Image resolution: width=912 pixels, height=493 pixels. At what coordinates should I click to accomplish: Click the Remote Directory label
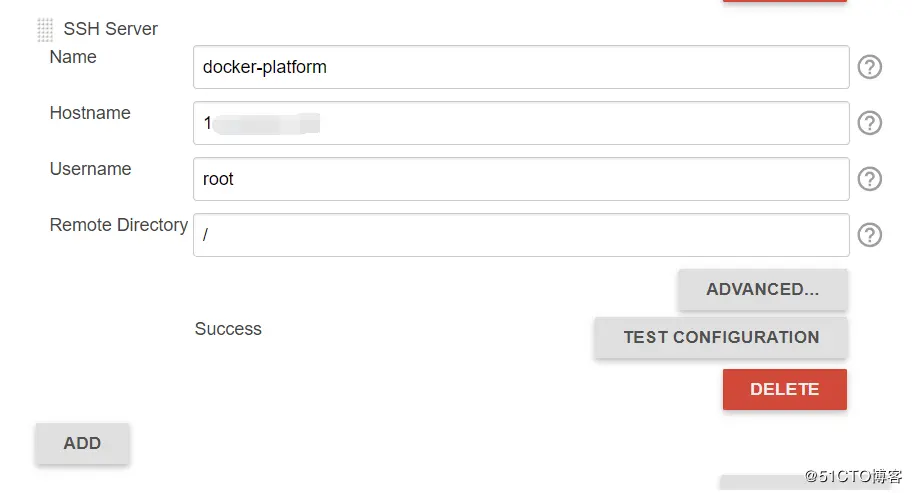[118, 225]
